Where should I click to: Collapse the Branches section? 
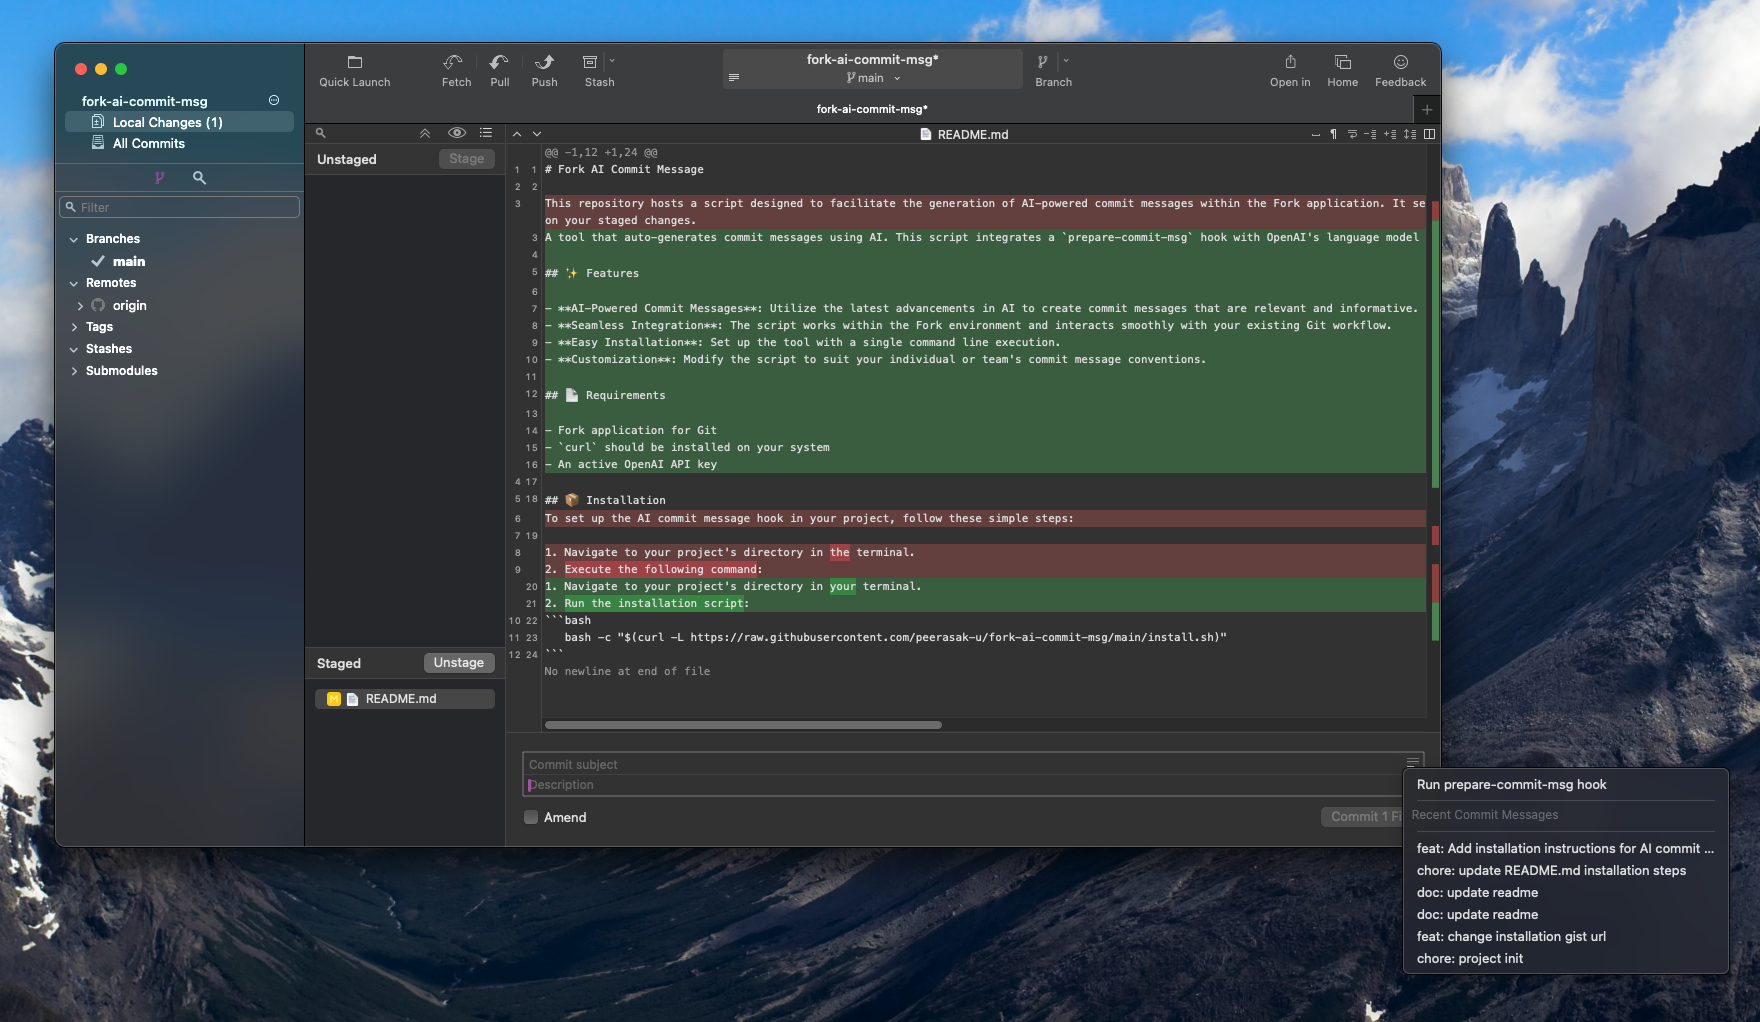(74, 239)
